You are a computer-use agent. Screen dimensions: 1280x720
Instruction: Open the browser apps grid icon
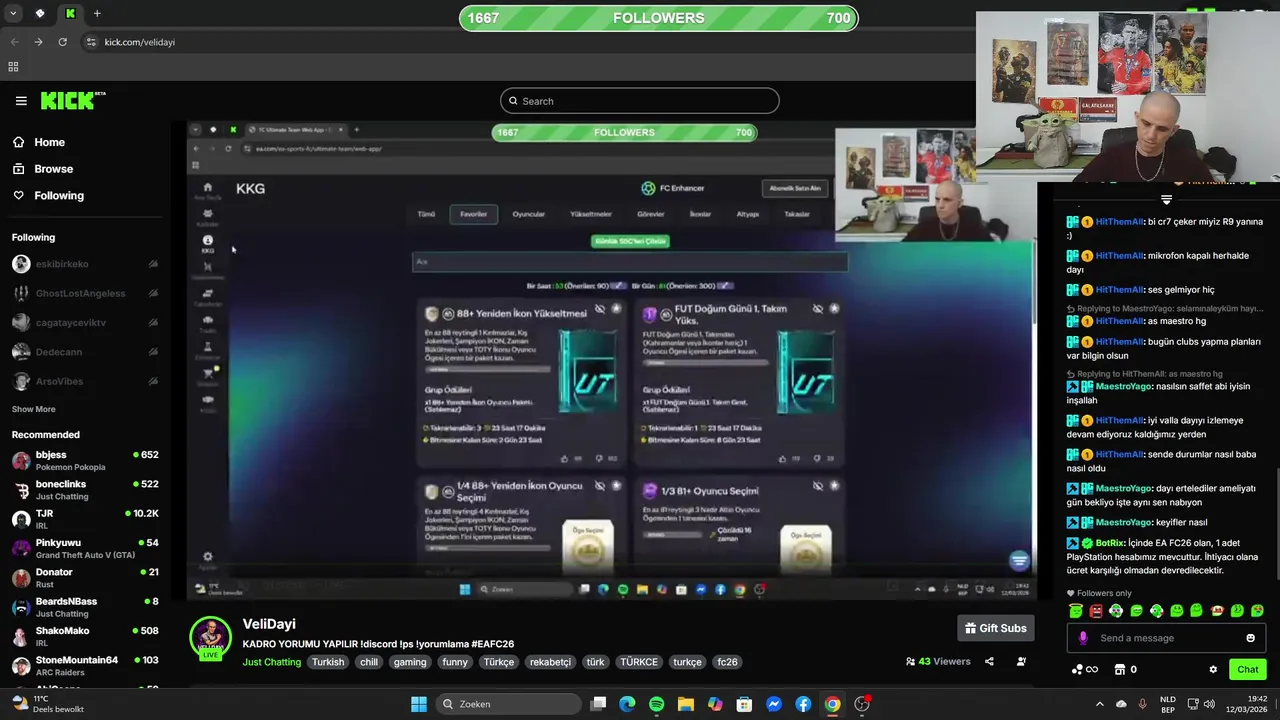(13, 67)
